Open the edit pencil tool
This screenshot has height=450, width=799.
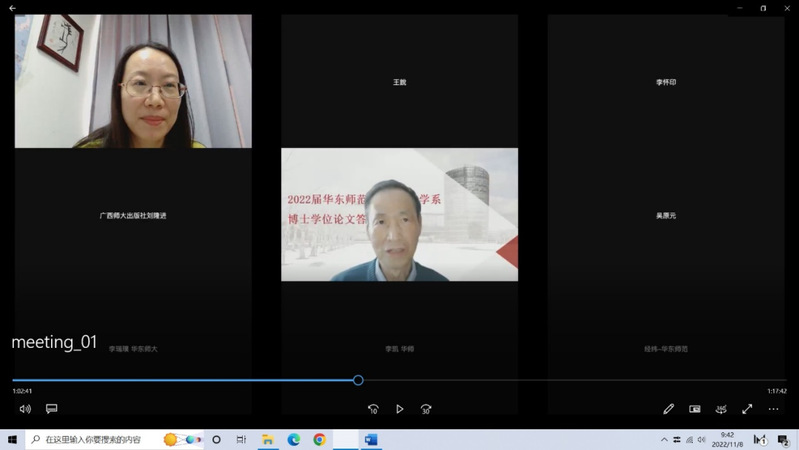tap(668, 409)
